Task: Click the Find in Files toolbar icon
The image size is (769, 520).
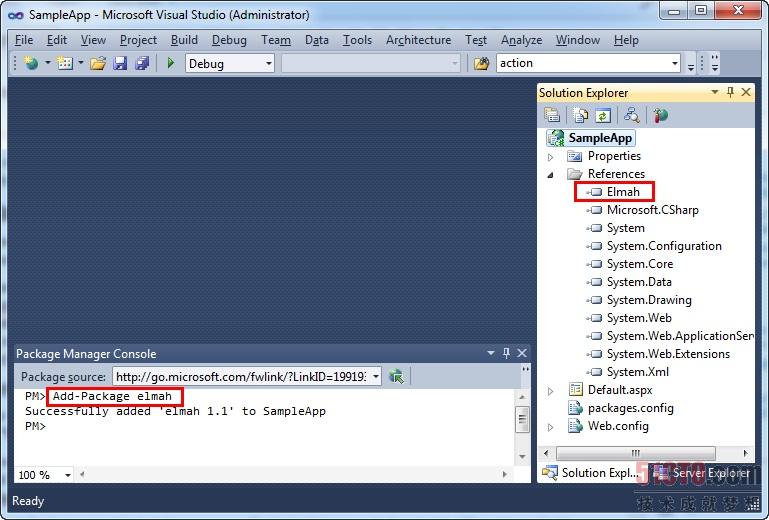Action: point(482,63)
